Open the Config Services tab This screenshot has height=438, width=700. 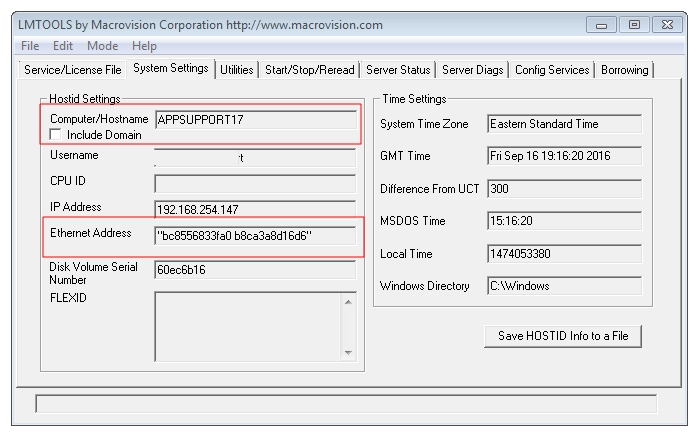point(553,70)
